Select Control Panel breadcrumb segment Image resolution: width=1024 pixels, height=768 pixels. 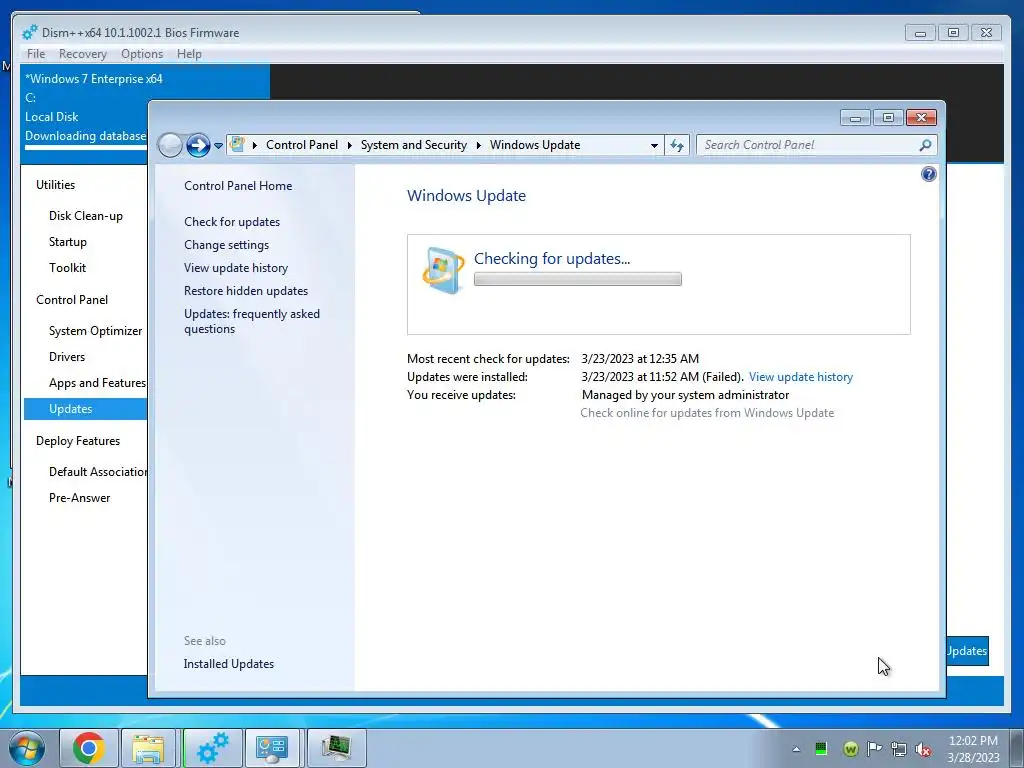tap(302, 145)
